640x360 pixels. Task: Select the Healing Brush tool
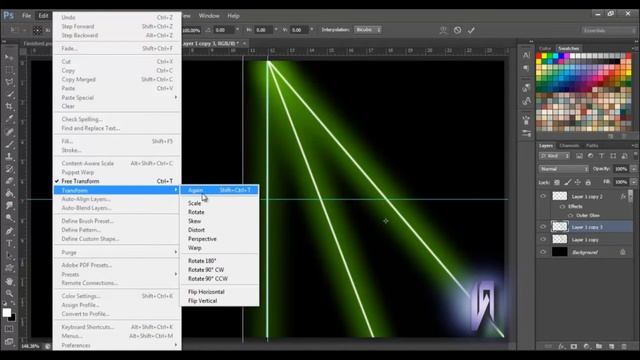(x=9, y=132)
